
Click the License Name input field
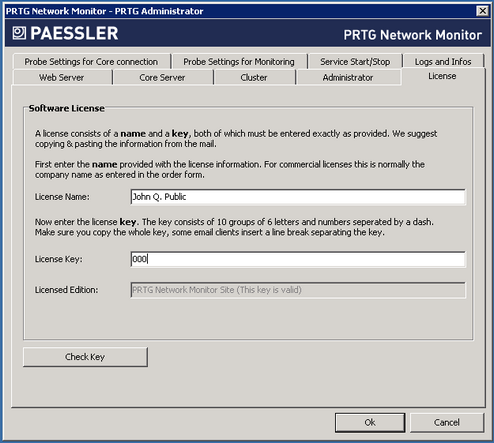pos(298,197)
